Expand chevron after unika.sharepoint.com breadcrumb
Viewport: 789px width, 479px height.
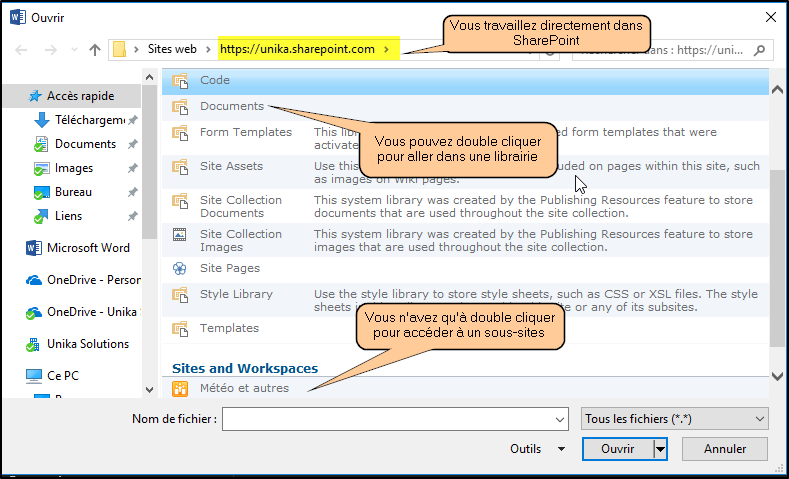point(386,49)
